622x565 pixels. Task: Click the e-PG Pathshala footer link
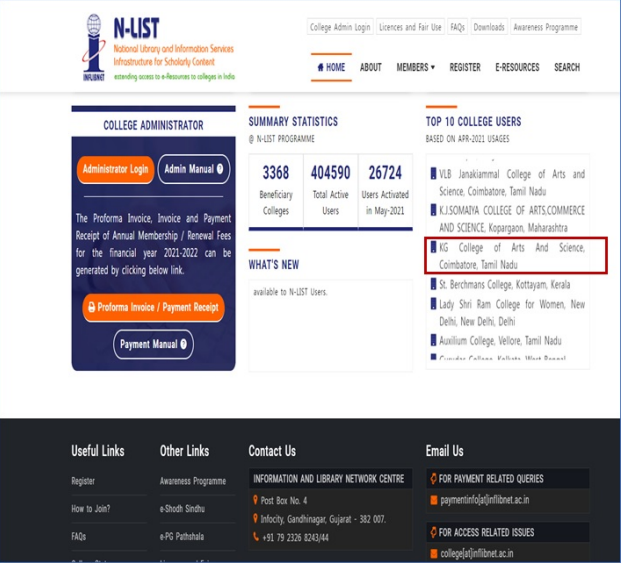[x=182, y=537]
